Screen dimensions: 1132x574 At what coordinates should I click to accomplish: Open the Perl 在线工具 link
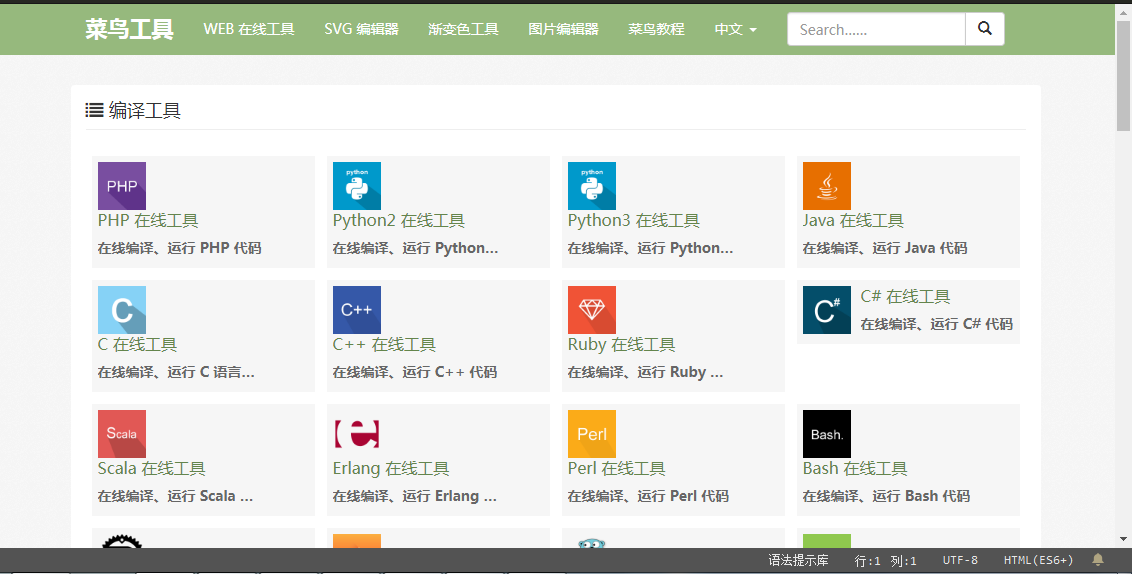tap(617, 469)
